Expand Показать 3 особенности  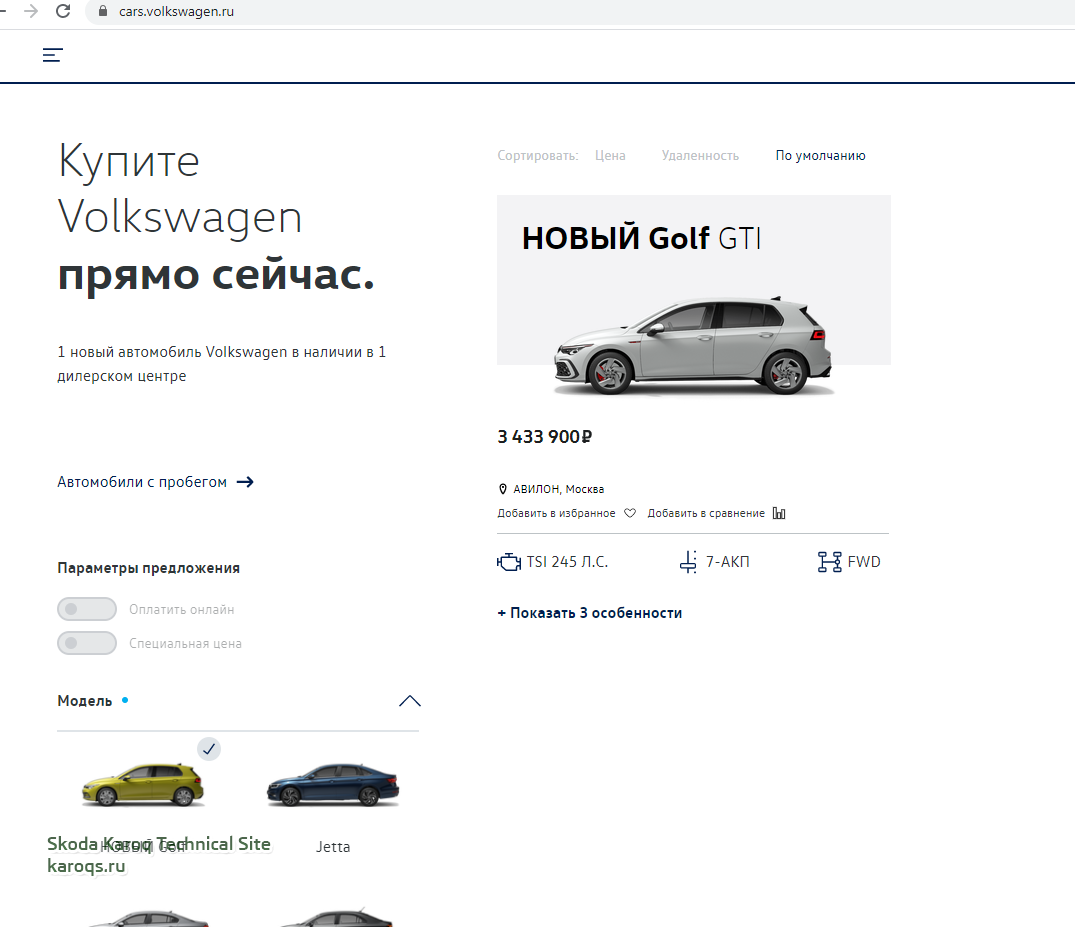(x=590, y=613)
